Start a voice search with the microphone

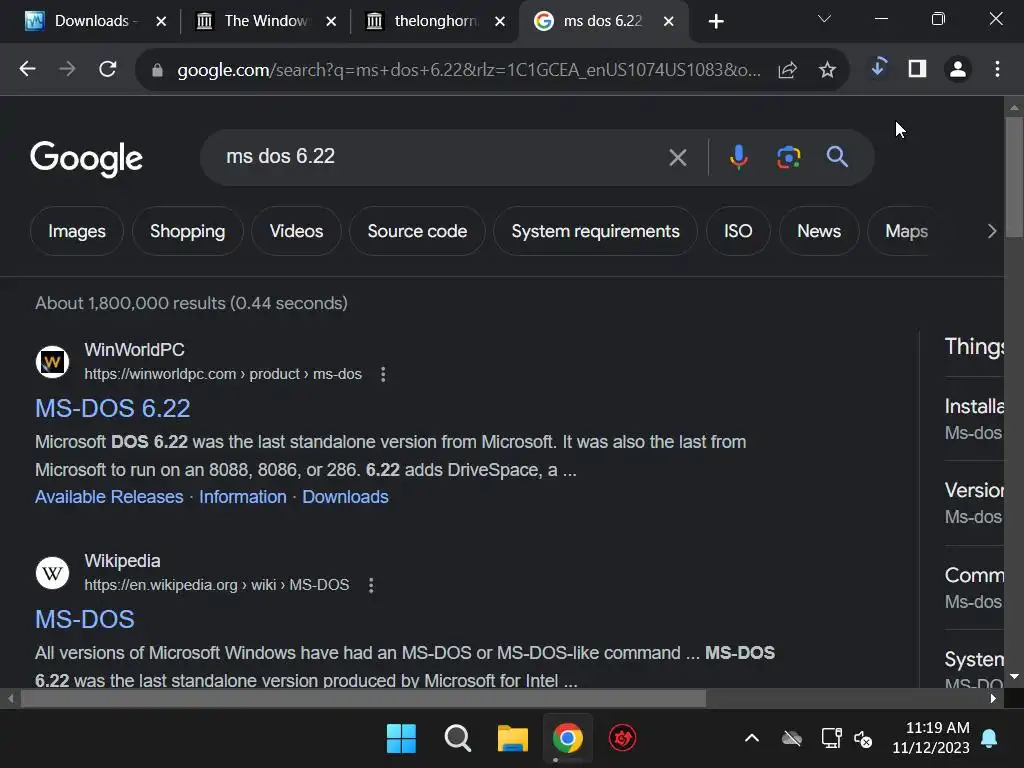click(739, 157)
